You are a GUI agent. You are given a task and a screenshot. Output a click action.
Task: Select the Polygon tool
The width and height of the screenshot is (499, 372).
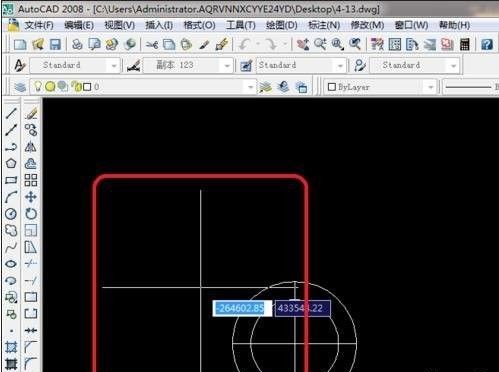(11, 163)
